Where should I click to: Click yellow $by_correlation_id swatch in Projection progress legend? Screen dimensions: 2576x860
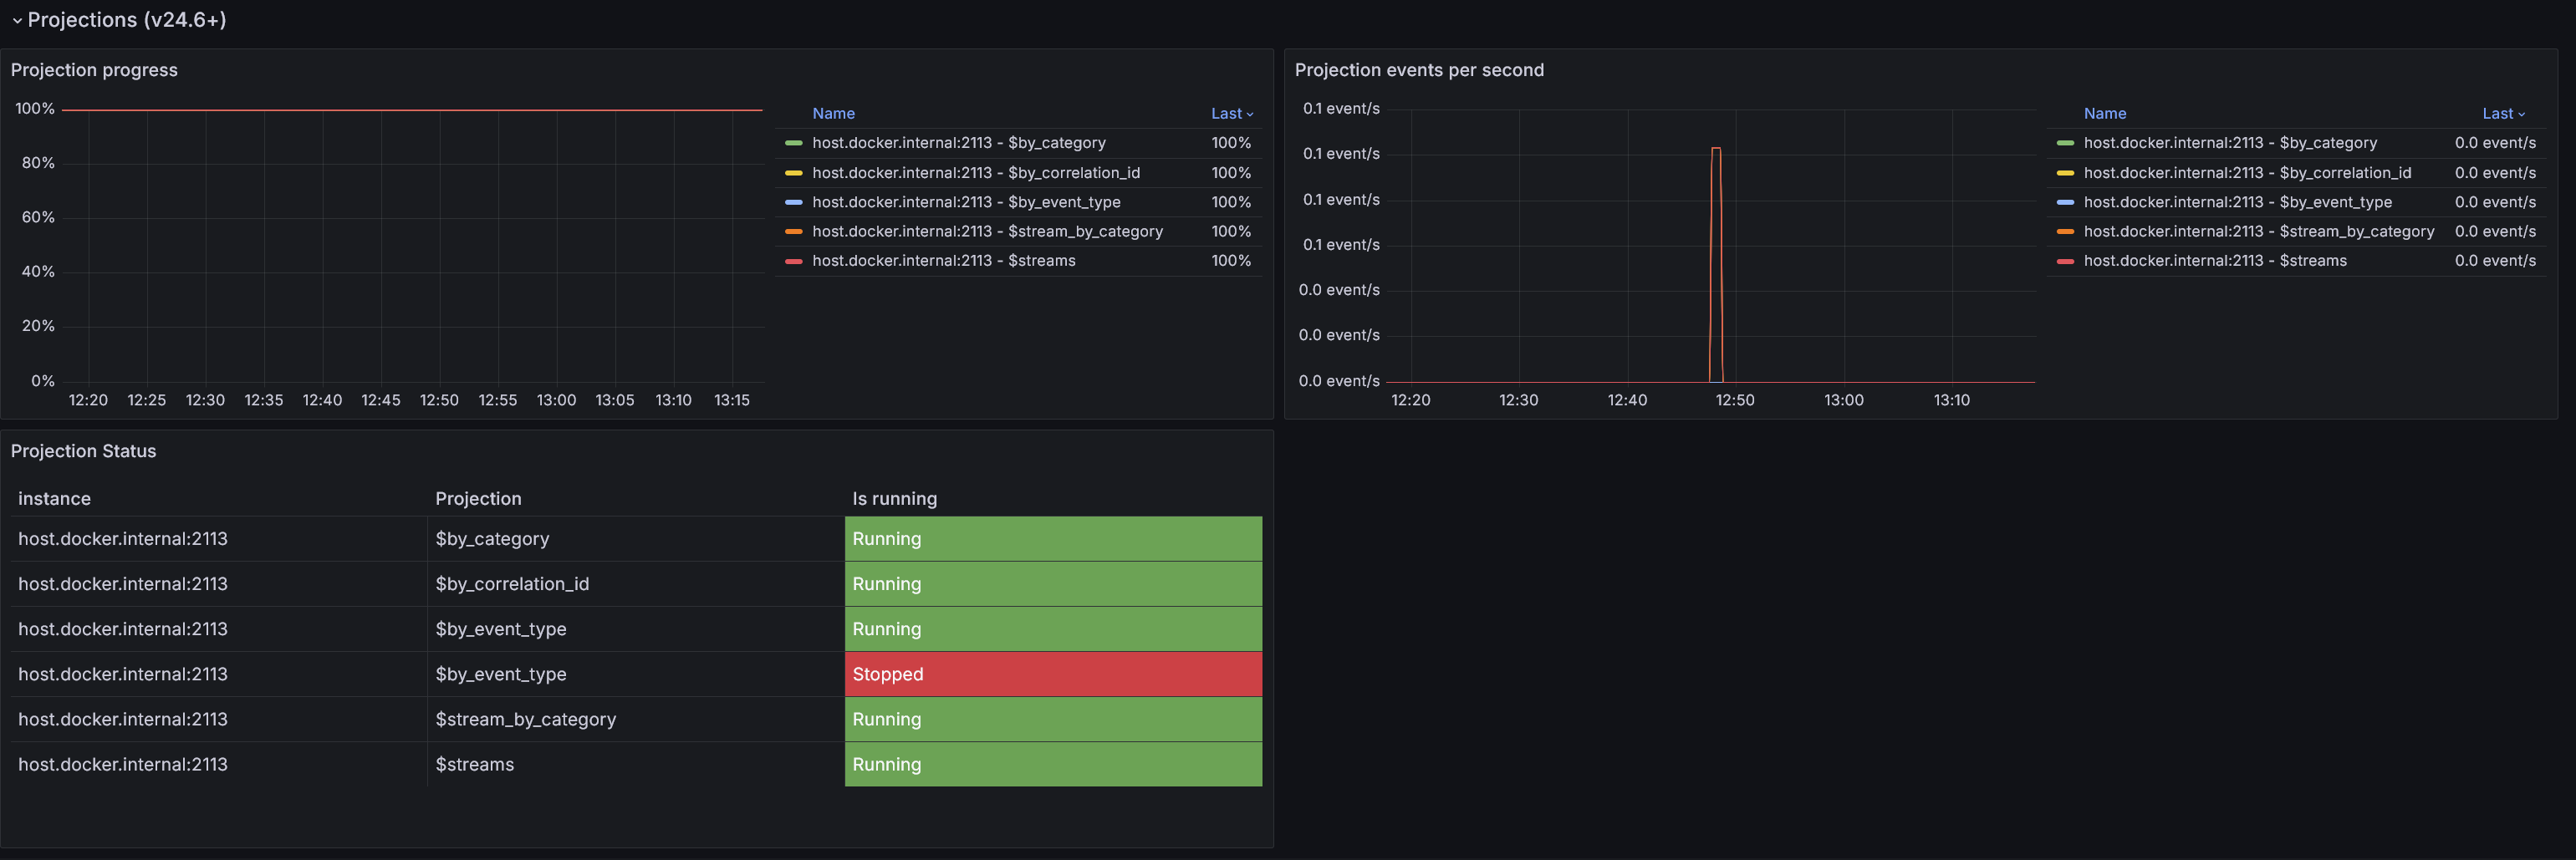coord(794,173)
